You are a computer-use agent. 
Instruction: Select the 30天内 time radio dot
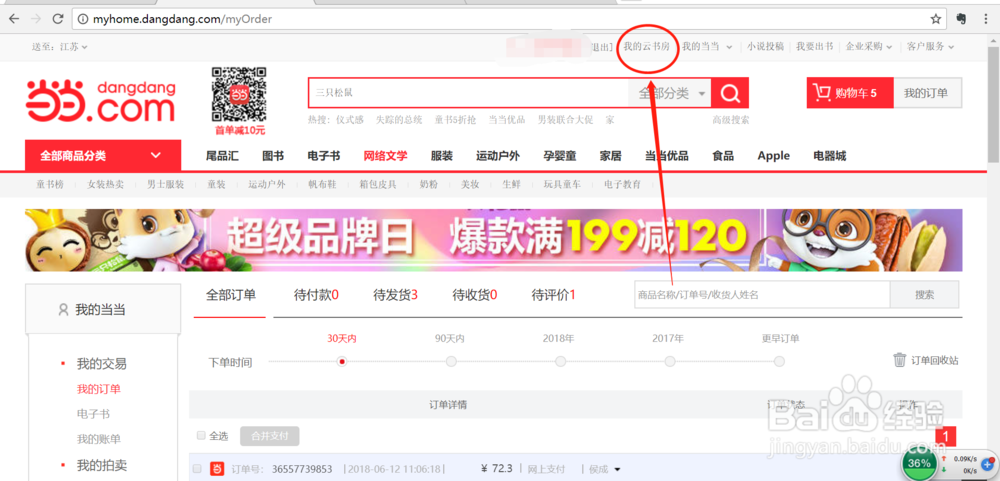(342, 362)
